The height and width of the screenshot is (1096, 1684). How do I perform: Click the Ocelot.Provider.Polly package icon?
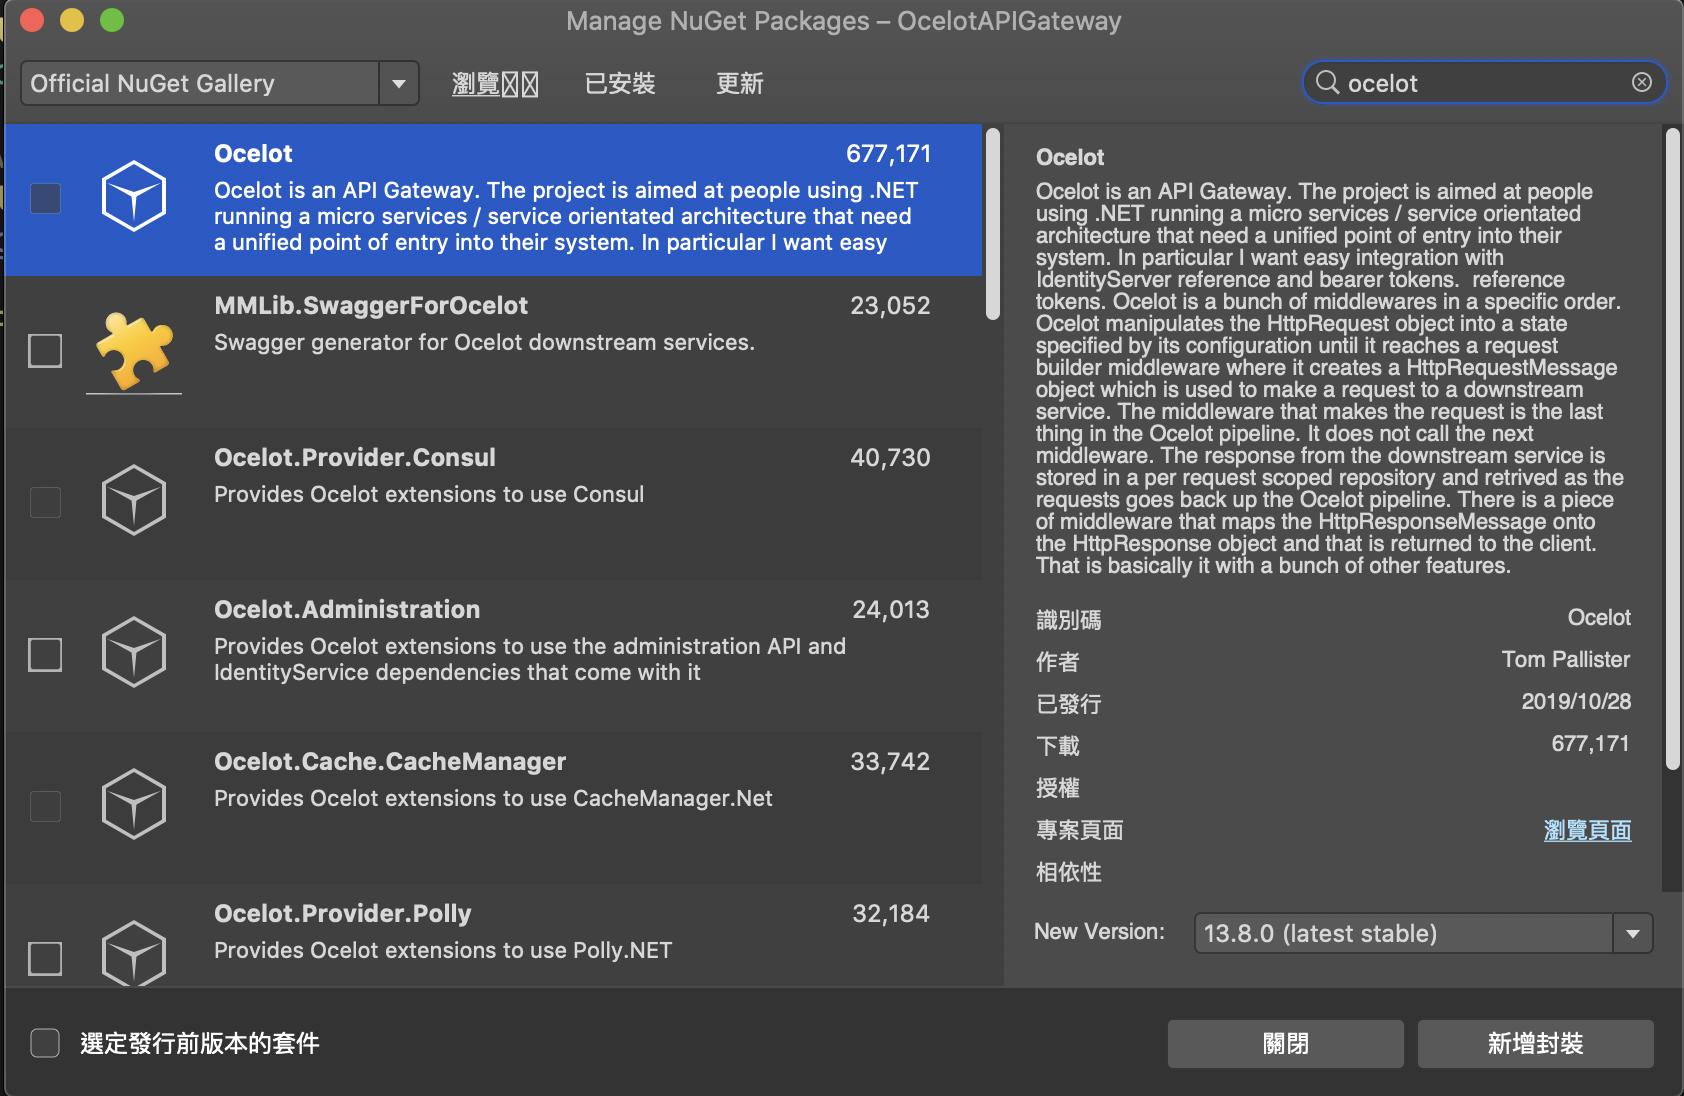point(133,952)
